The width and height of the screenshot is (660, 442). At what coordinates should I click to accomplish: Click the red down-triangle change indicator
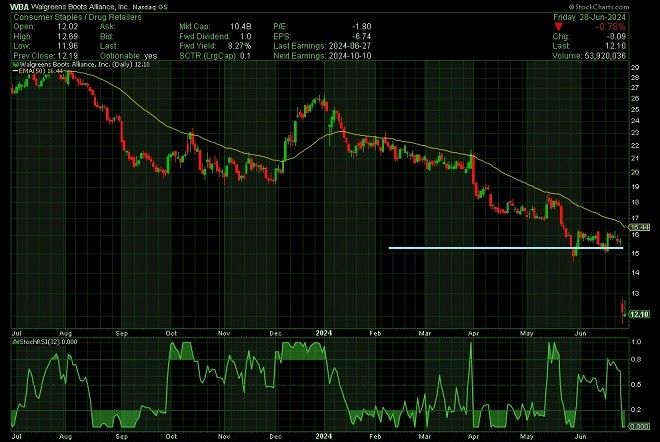pos(558,27)
